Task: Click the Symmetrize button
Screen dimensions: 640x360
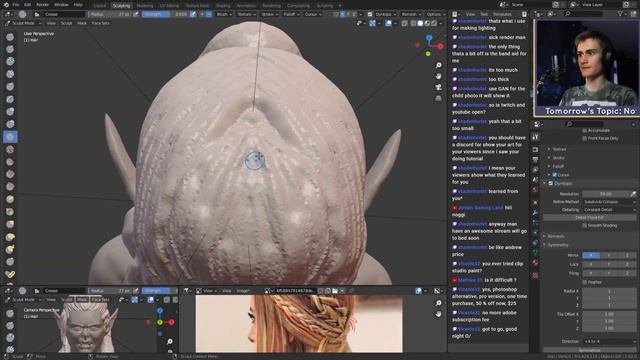Action: click(x=589, y=350)
